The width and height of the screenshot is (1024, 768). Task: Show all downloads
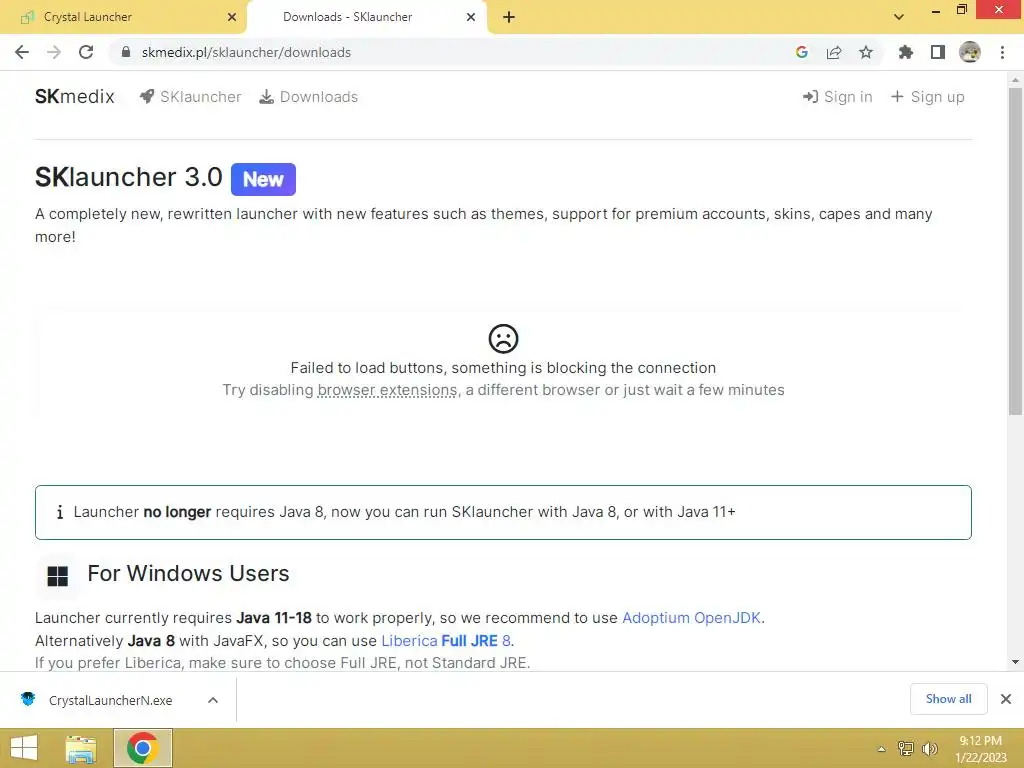coord(948,699)
